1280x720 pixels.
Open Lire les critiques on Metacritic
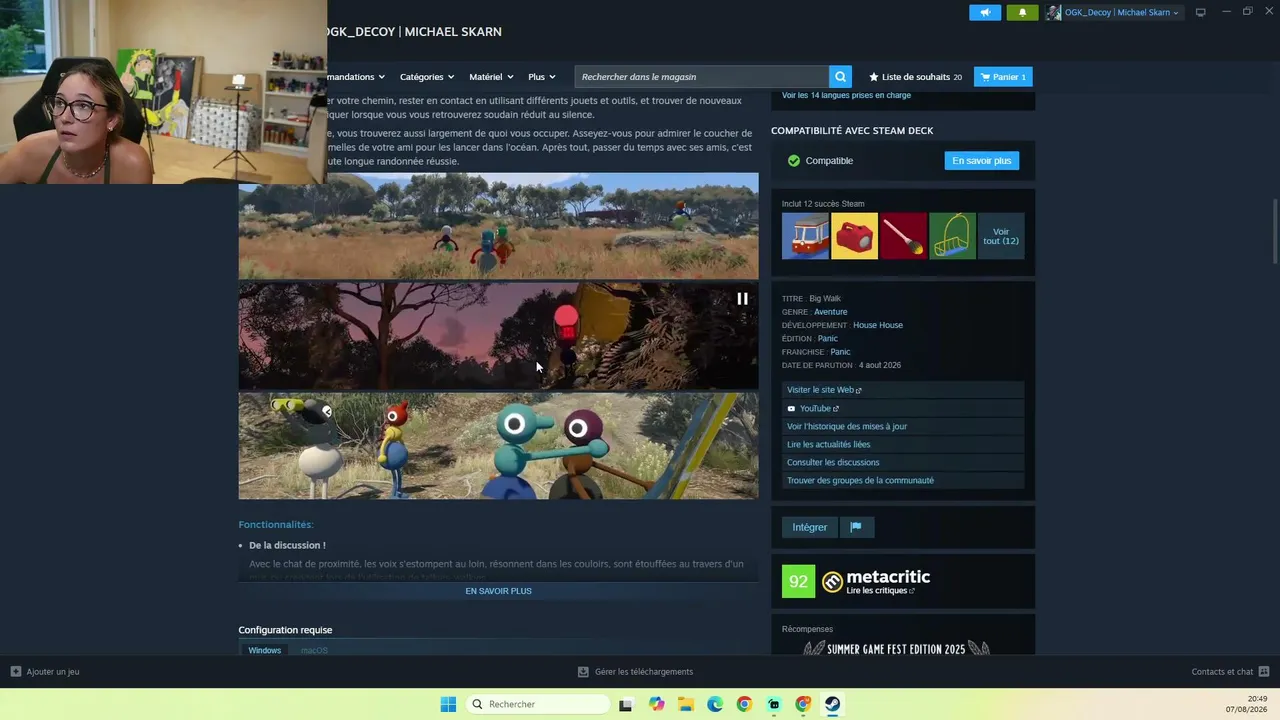point(881,591)
